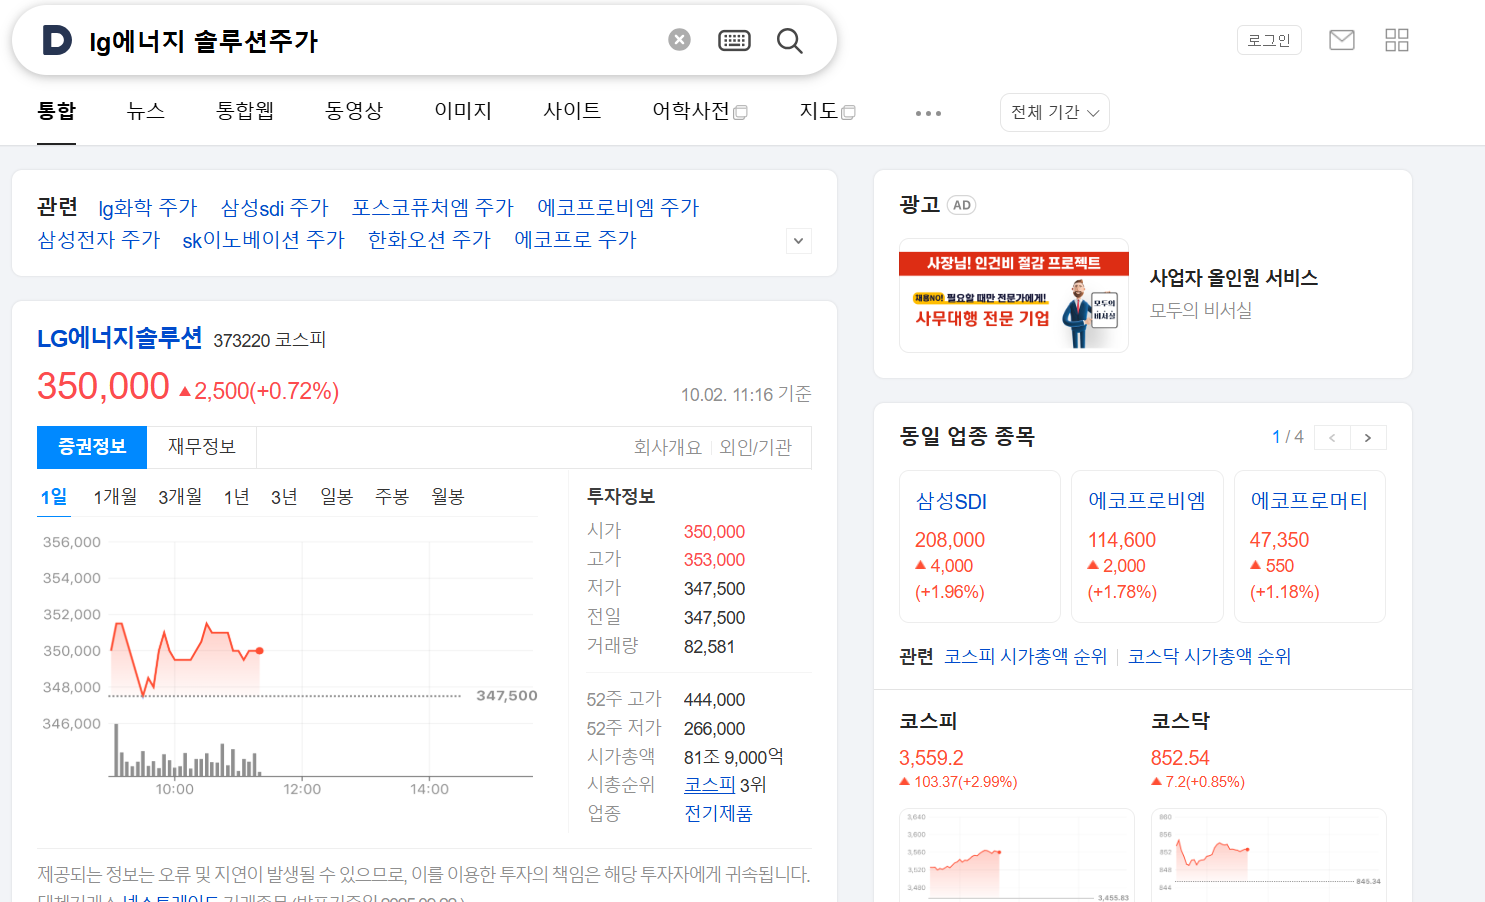Click the 로그인 button
This screenshot has height=902, width=1485.
[x=1269, y=40]
